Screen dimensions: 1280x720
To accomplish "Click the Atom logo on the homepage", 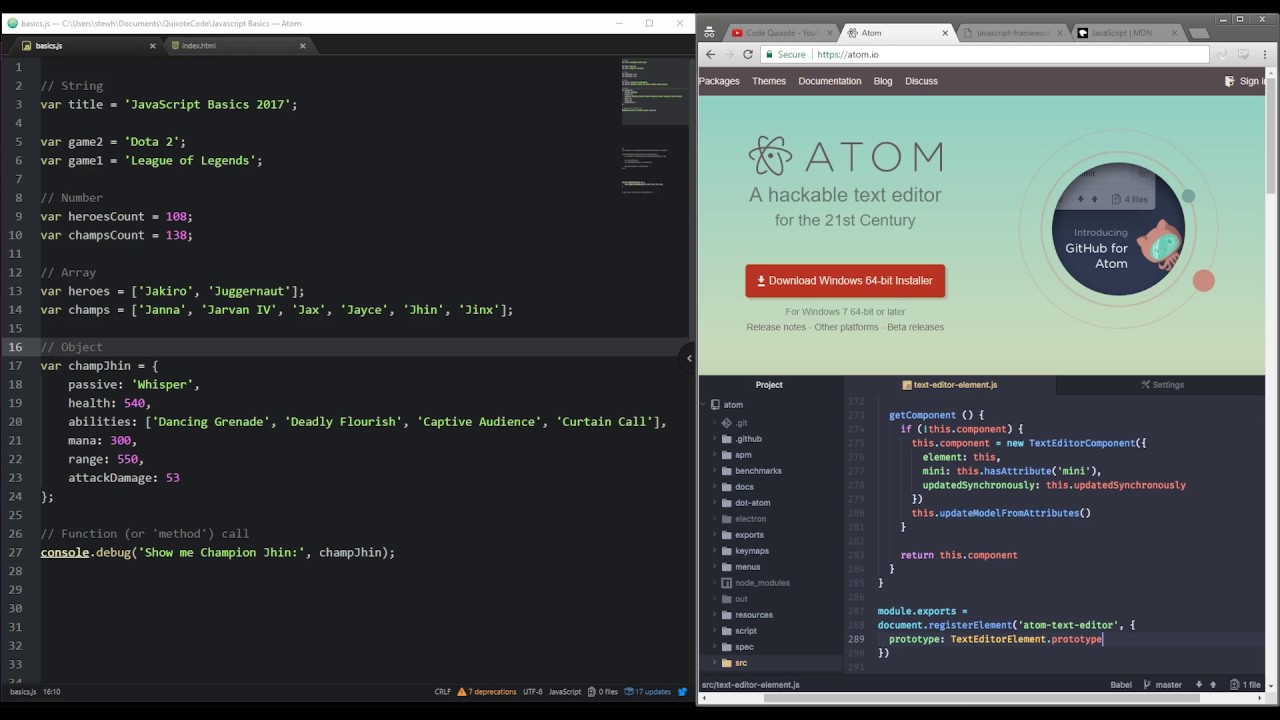I will (845, 157).
